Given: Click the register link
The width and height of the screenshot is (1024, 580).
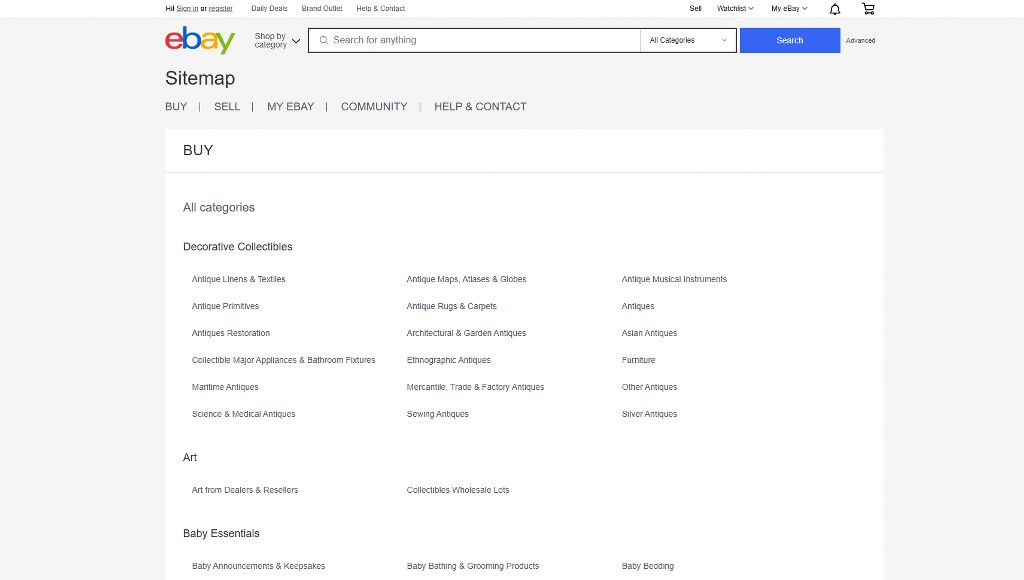Looking at the screenshot, I should pos(221,8).
